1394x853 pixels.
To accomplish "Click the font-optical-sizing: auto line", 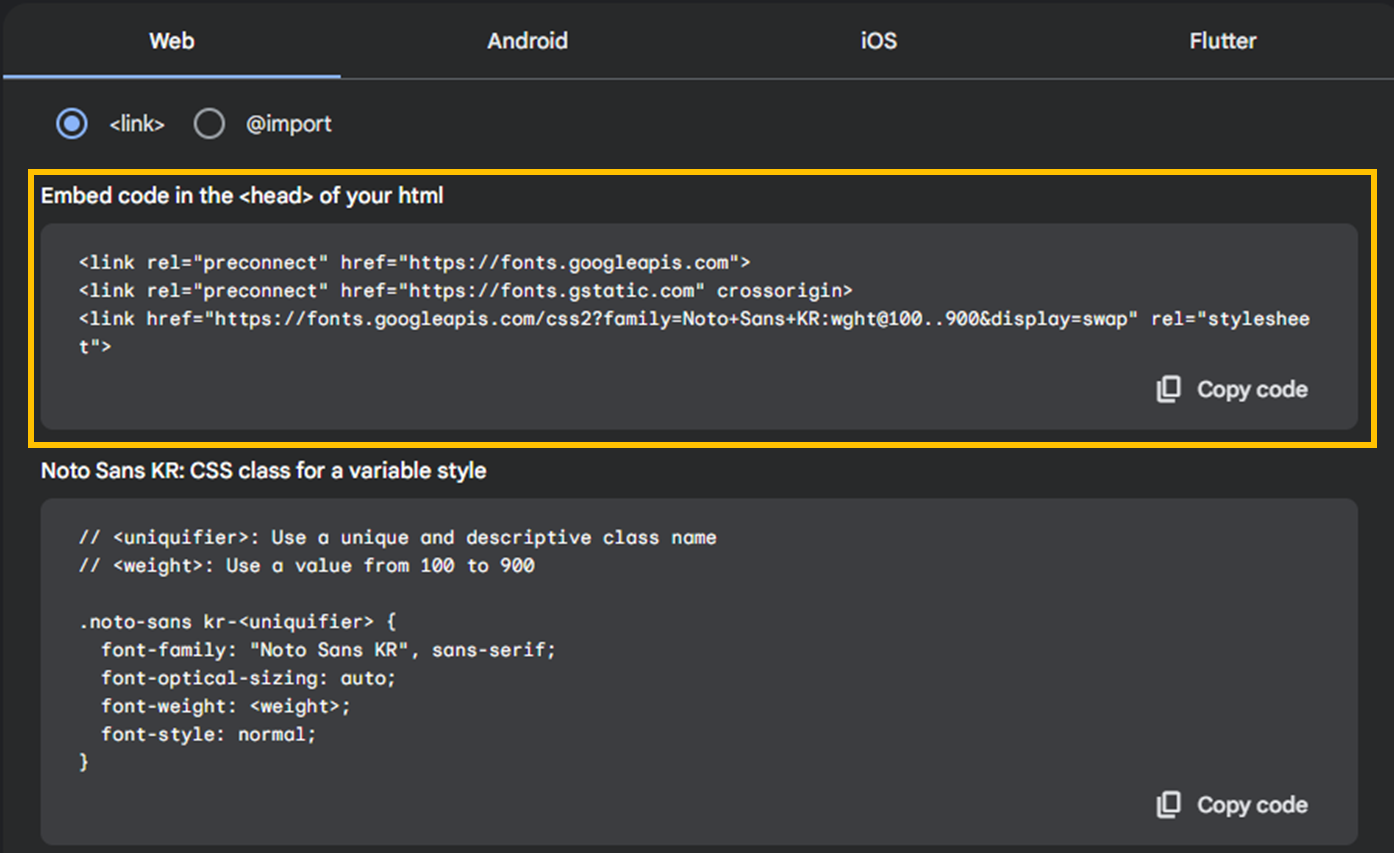I will pyautogui.click(x=248, y=678).
